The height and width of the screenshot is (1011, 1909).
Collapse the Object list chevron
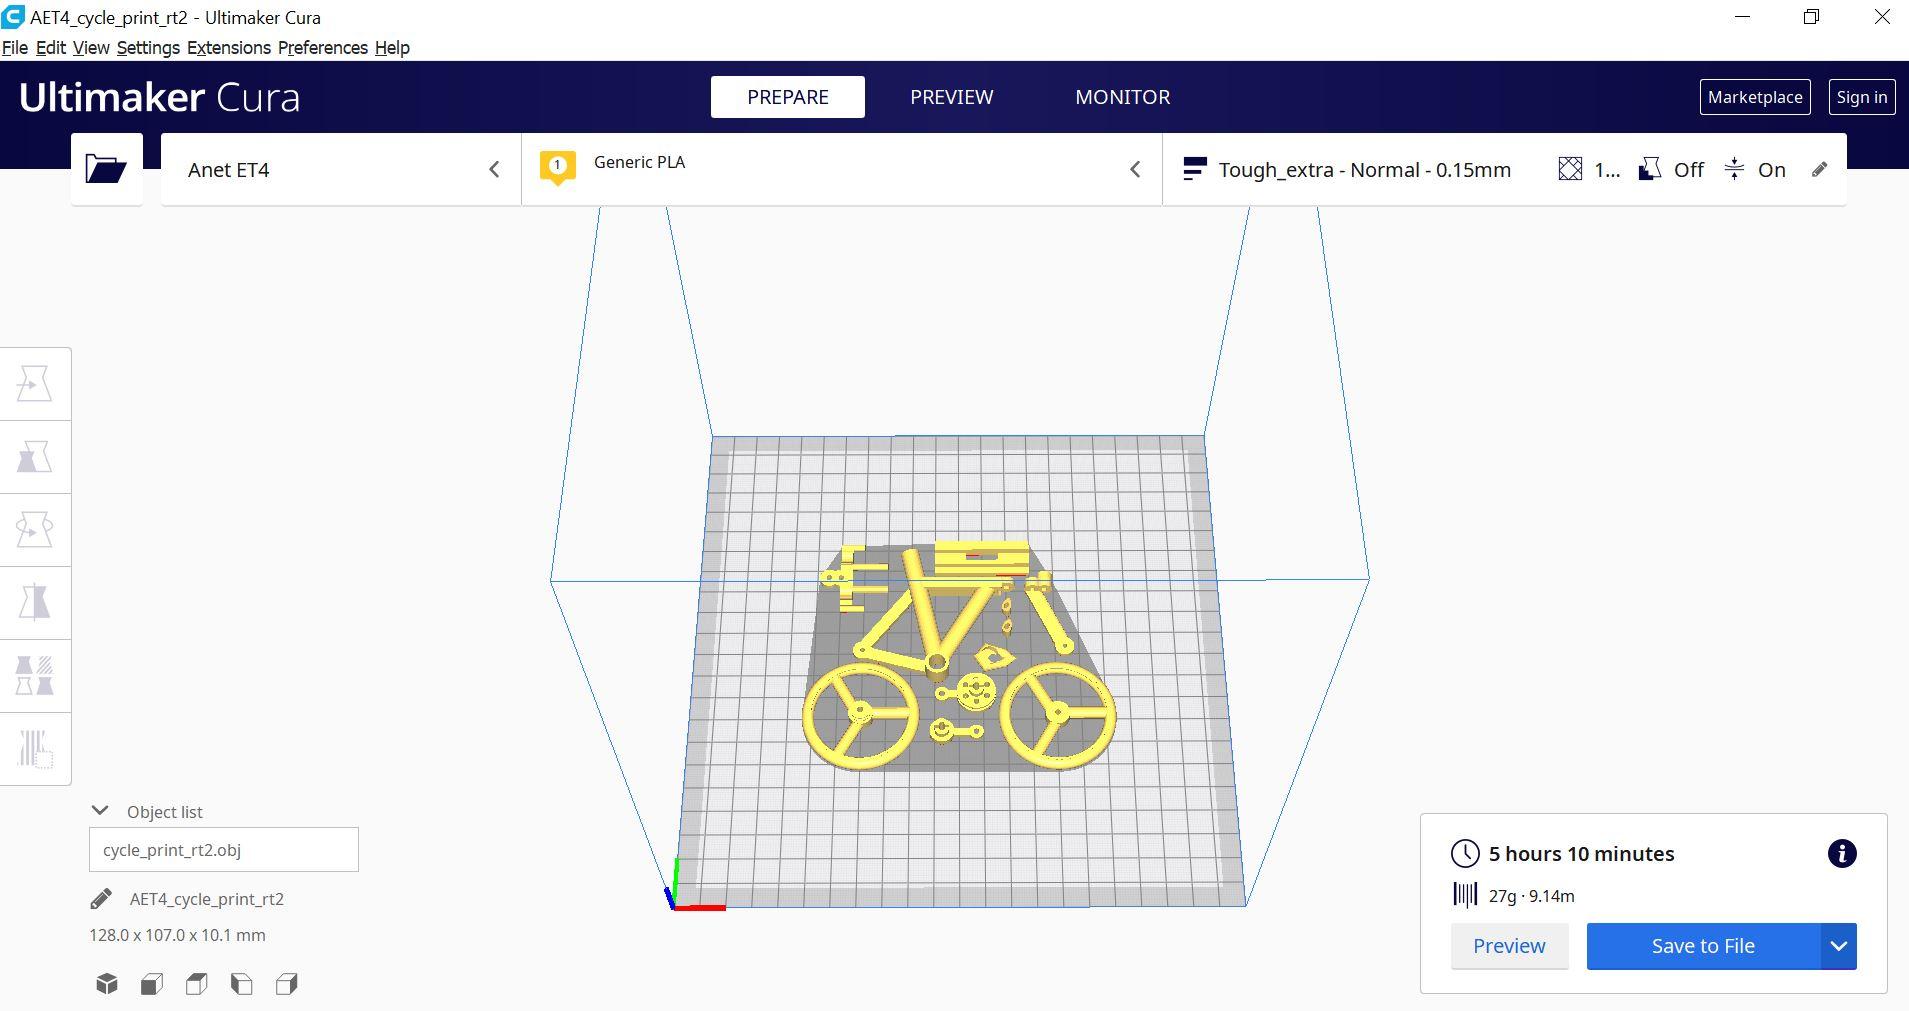[100, 811]
